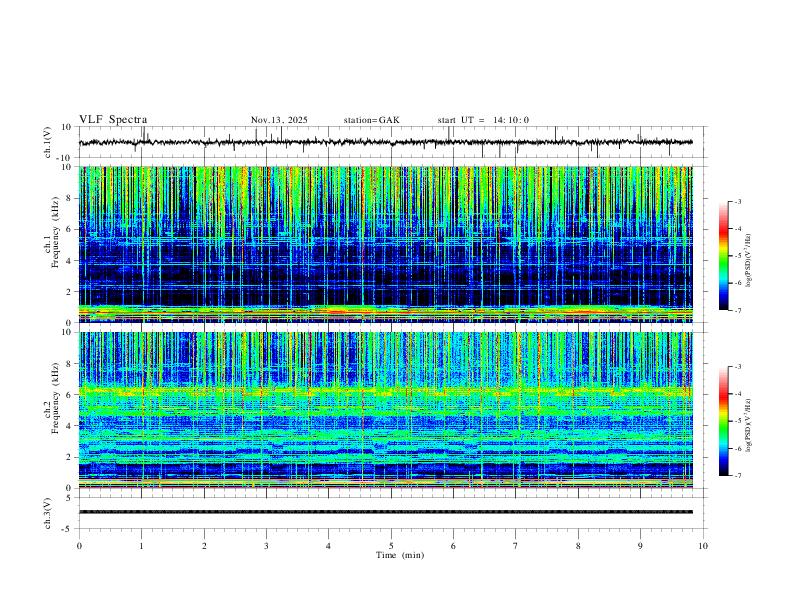792x612 pixels.
Task: Click time axis tick label "10"
Action: coord(703,546)
